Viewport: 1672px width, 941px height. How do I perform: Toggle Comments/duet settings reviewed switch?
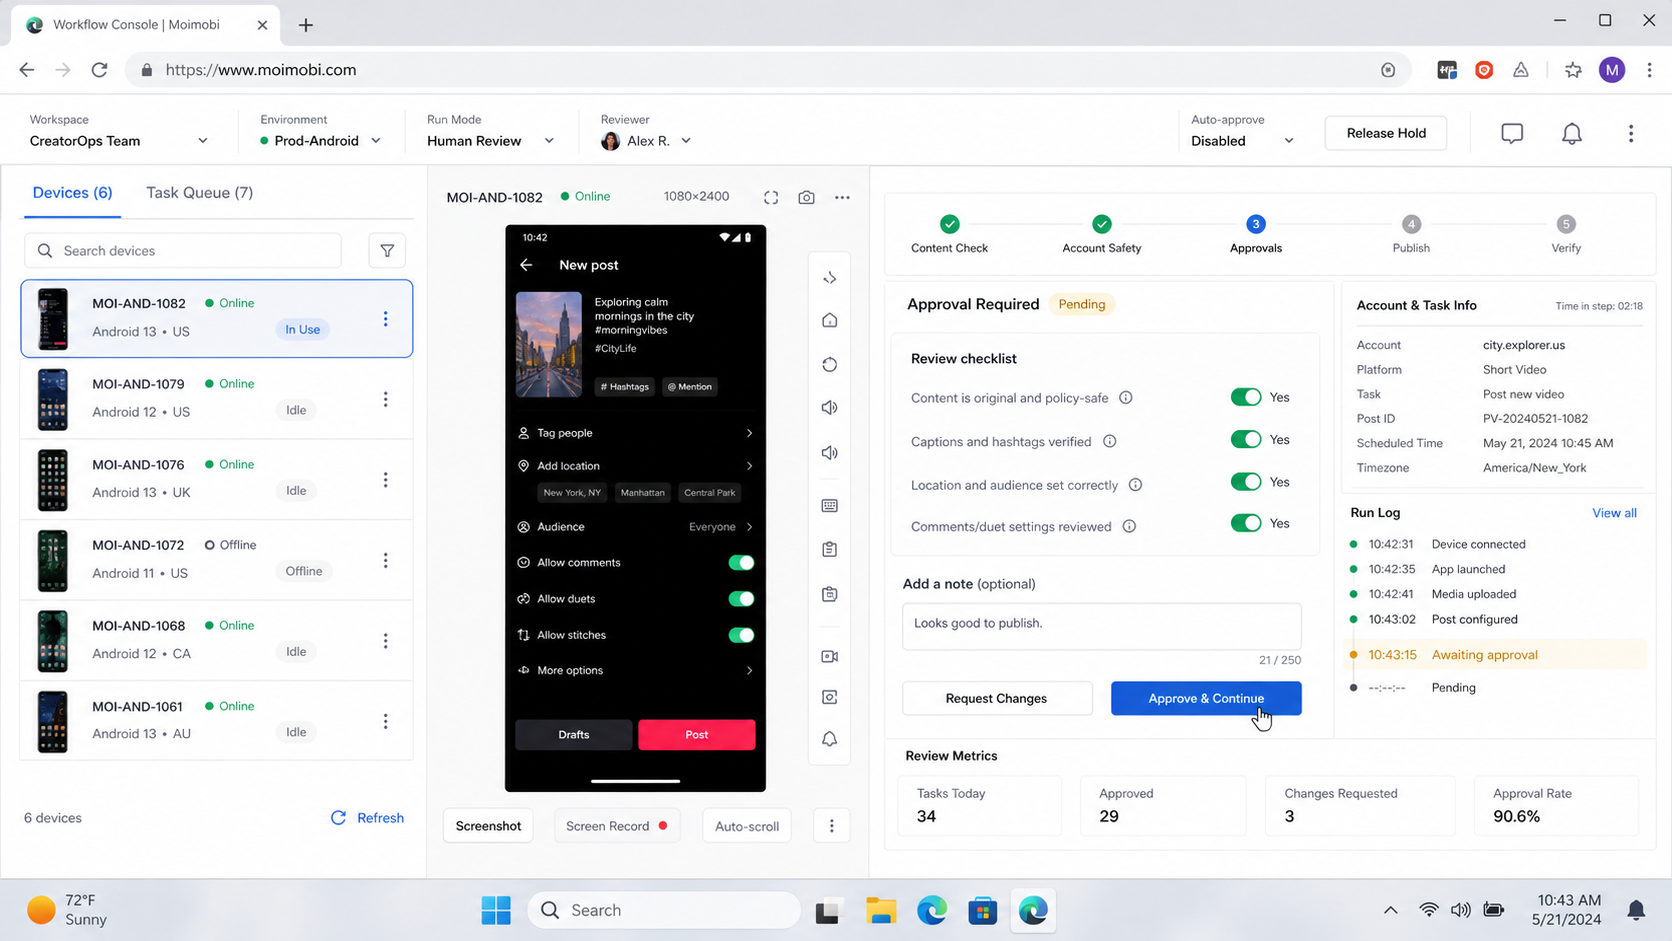click(1246, 523)
